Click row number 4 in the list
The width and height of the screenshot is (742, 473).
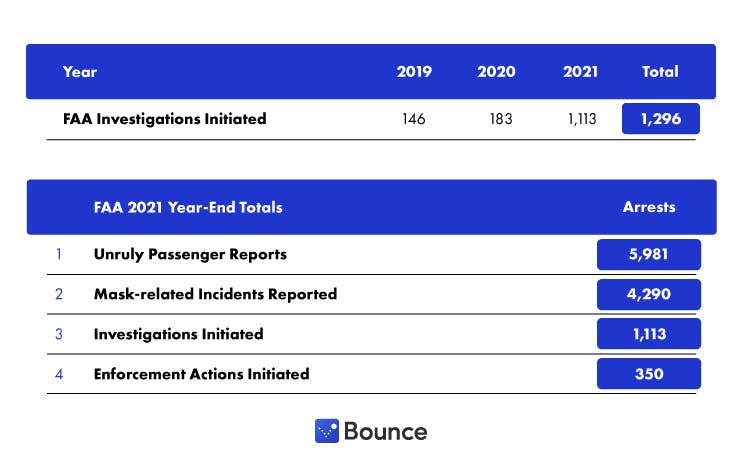(59, 374)
